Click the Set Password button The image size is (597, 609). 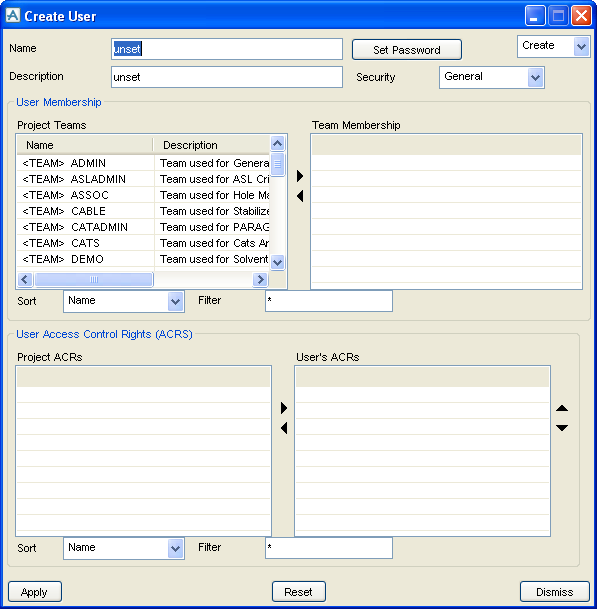tap(407, 50)
